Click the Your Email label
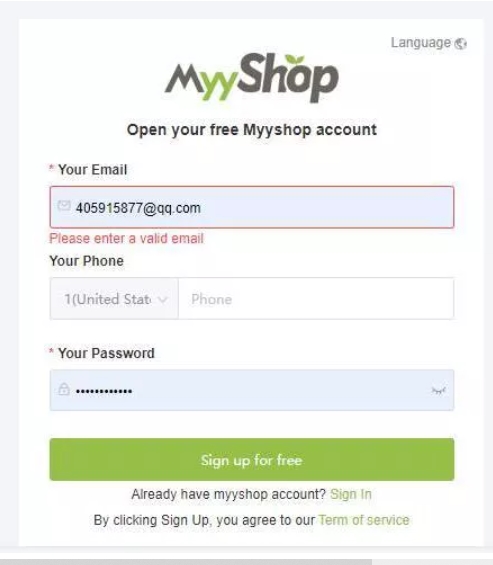Image resolution: width=493 pixels, height=565 pixels. (x=93, y=169)
